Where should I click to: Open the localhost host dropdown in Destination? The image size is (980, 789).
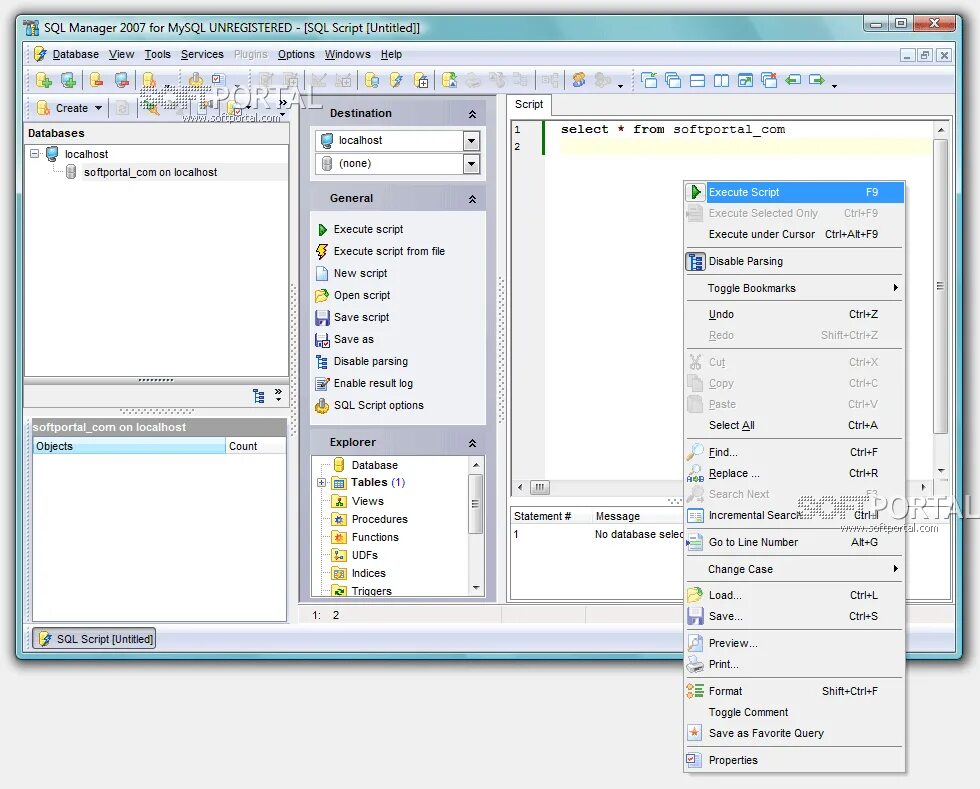(471, 141)
